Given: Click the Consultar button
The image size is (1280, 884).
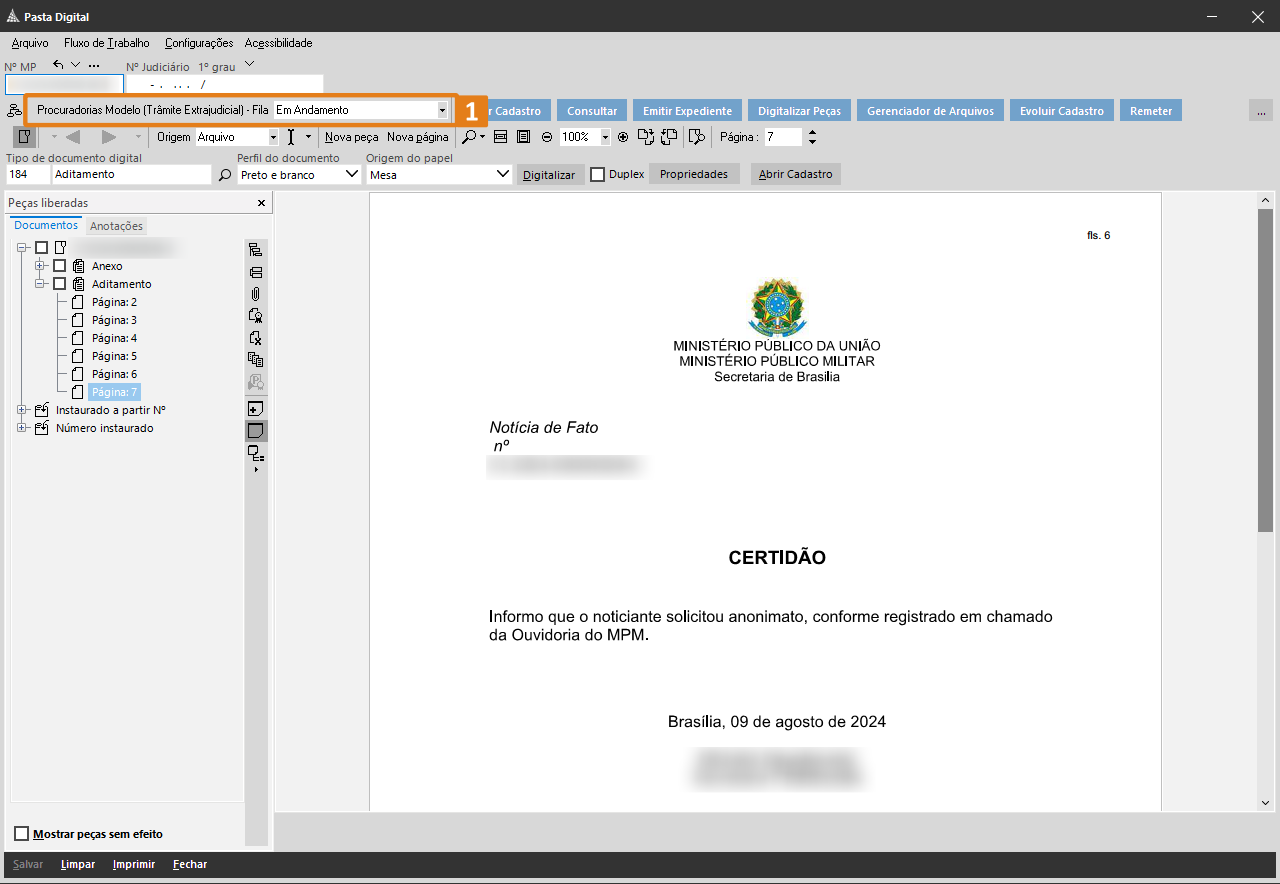Looking at the screenshot, I should tap(592, 110).
